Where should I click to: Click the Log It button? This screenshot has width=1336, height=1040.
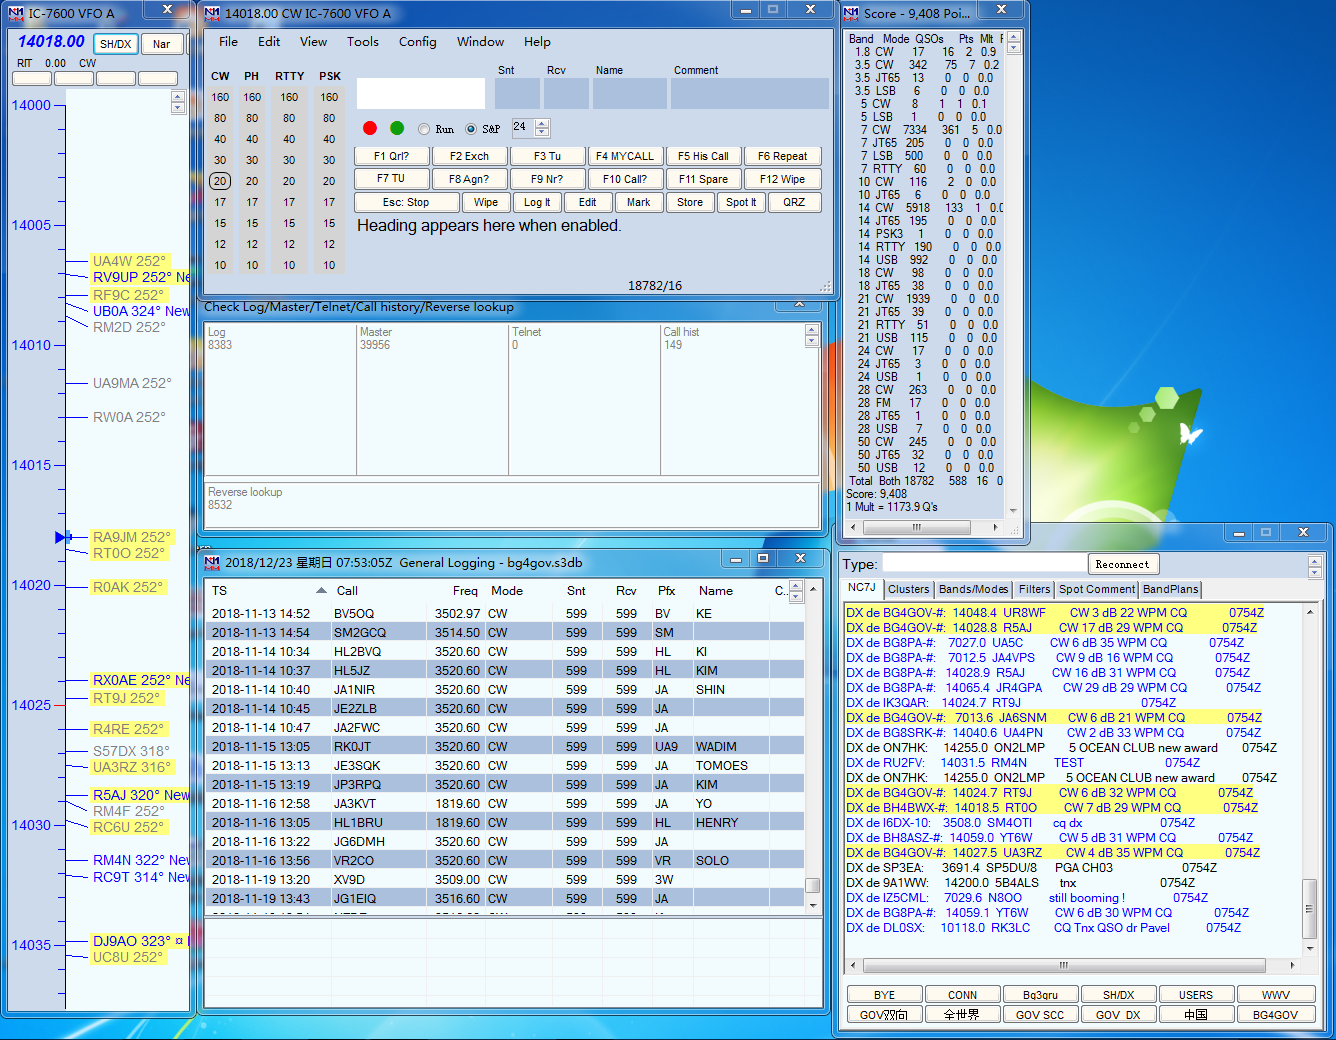[537, 202]
